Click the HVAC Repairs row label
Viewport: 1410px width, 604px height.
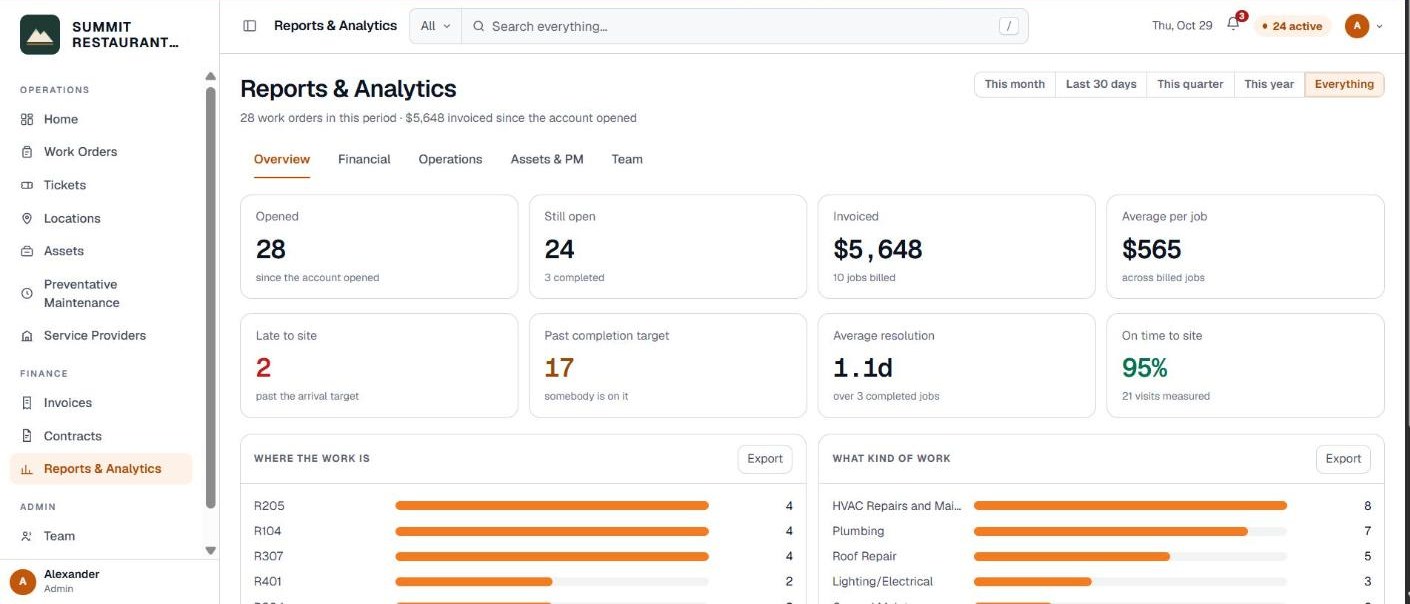(896, 506)
